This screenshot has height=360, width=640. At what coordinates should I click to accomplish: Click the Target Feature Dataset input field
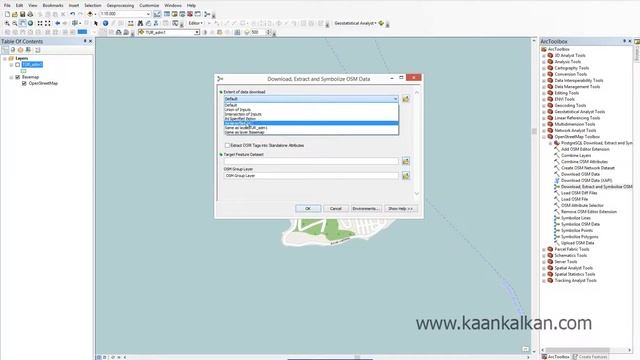[311, 161]
